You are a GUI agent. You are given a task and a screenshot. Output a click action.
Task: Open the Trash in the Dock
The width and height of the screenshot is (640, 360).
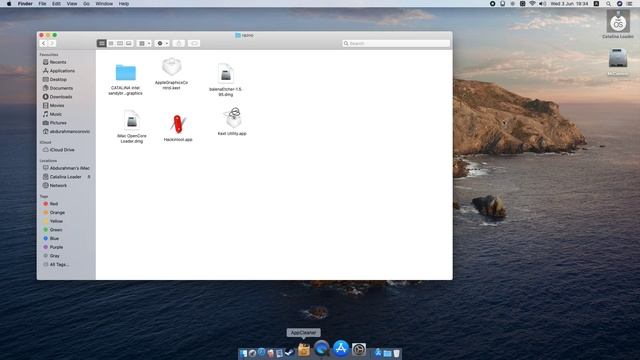click(x=396, y=353)
